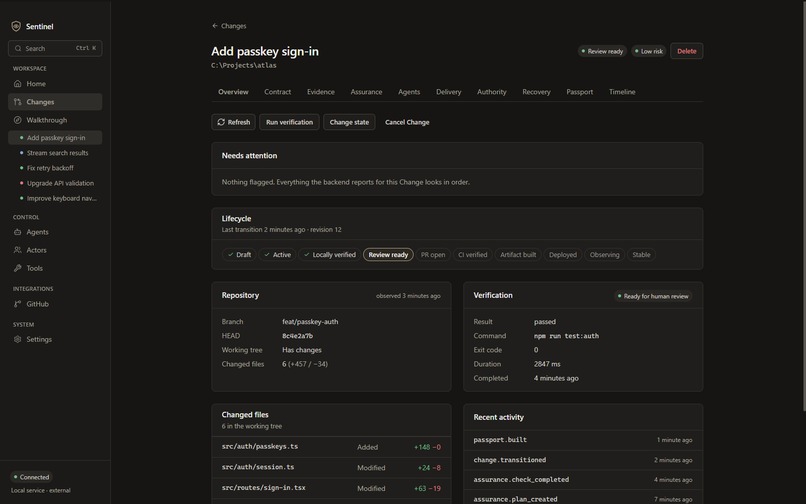This screenshot has width=806, height=504.
Task: Click the Ready for human review badge
Action: pyautogui.click(x=653, y=296)
